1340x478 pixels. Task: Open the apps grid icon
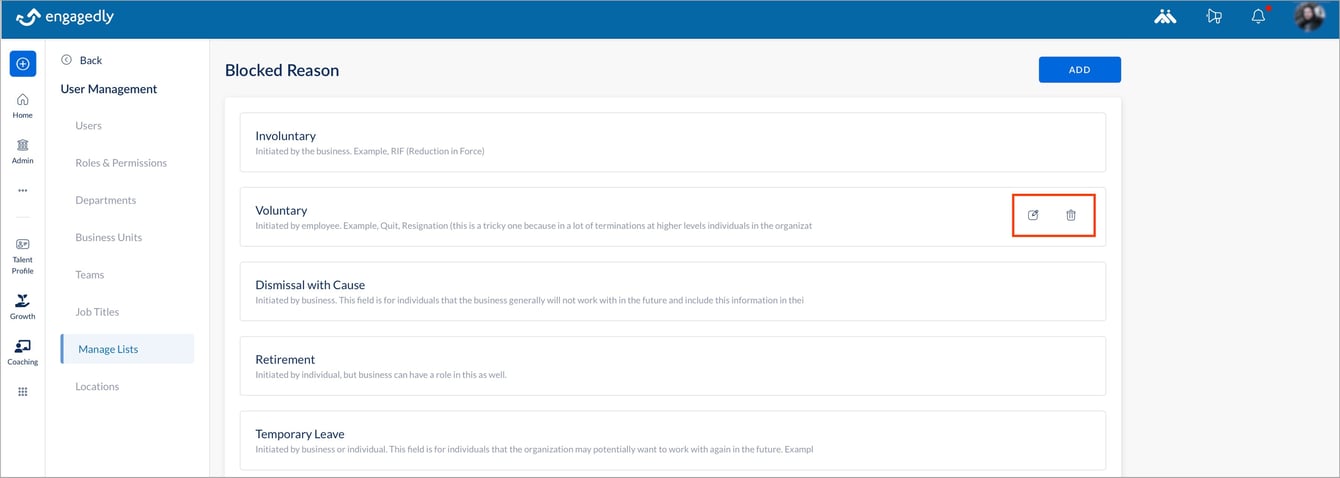point(23,392)
